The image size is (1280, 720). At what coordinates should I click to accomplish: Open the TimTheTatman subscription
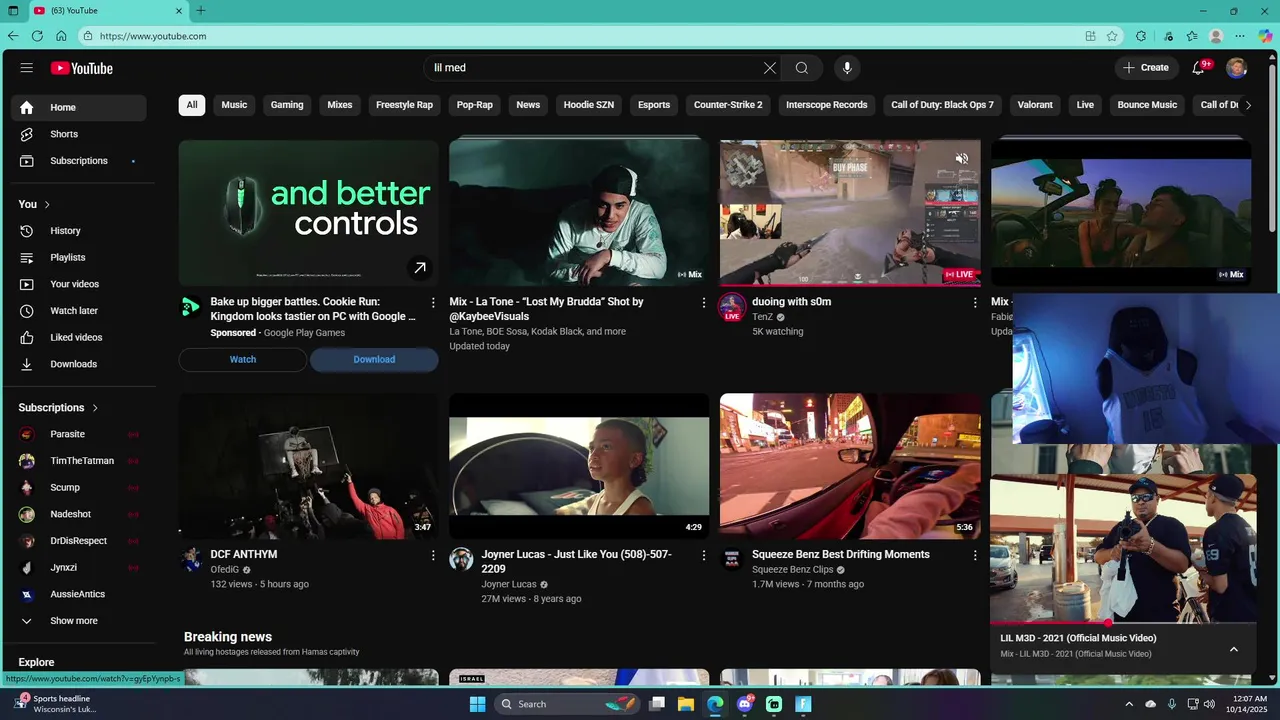(80, 461)
